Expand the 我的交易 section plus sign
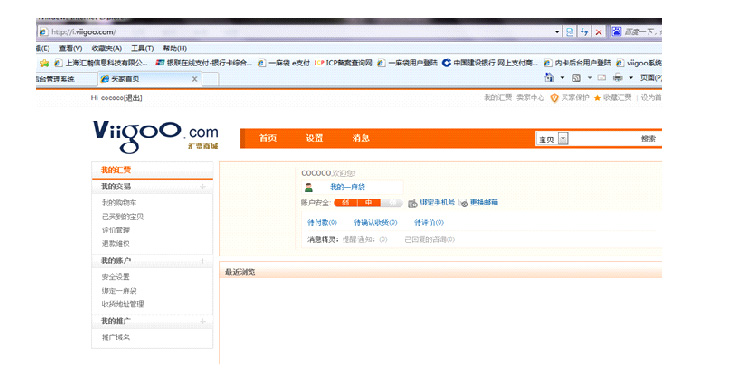 203,186
